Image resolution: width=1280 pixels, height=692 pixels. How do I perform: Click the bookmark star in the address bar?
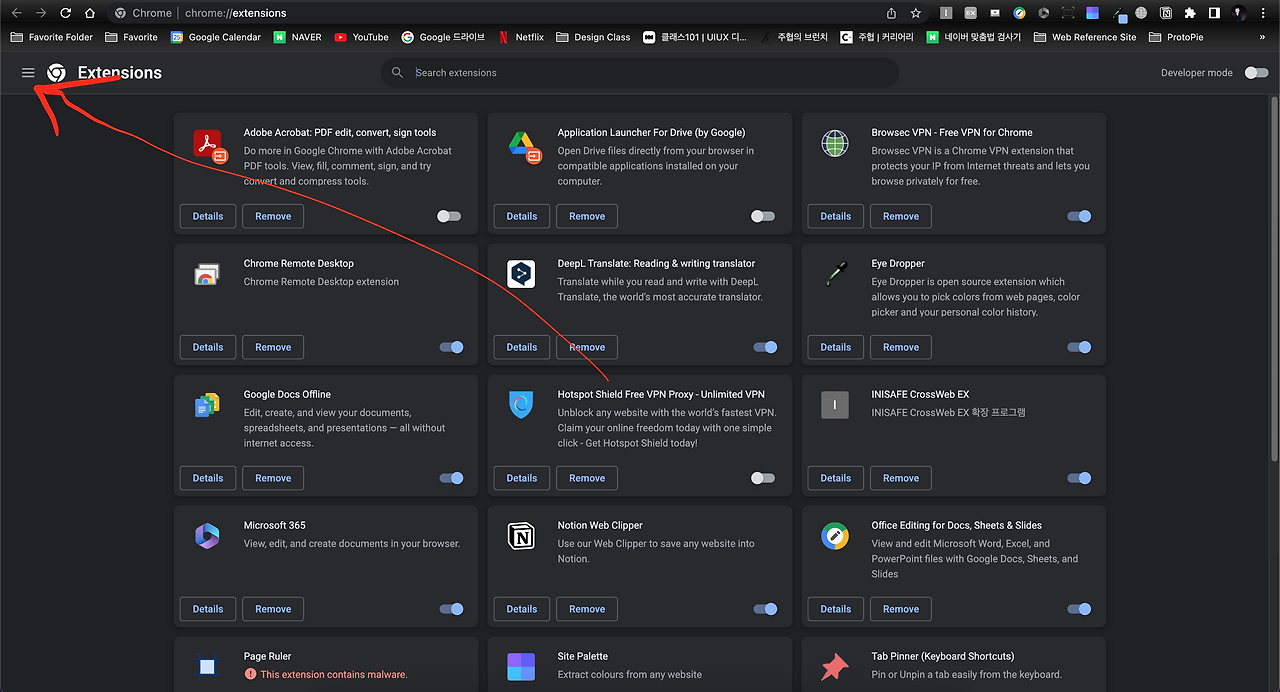[915, 13]
